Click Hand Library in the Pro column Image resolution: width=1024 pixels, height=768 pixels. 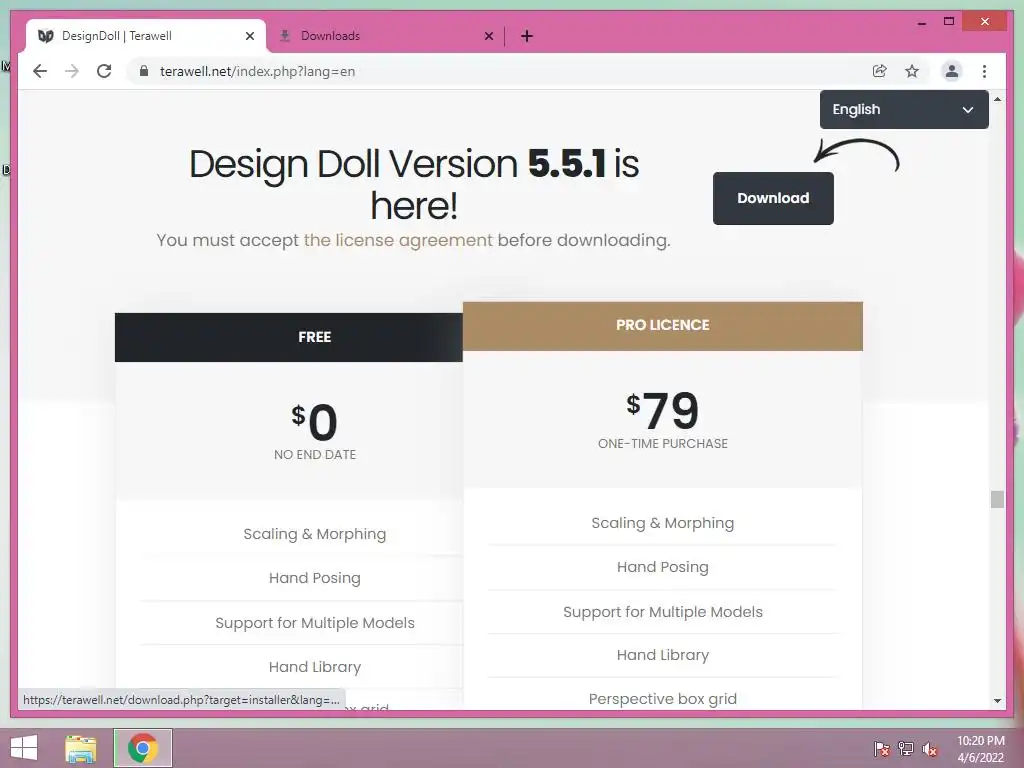[x=663, y=655]
